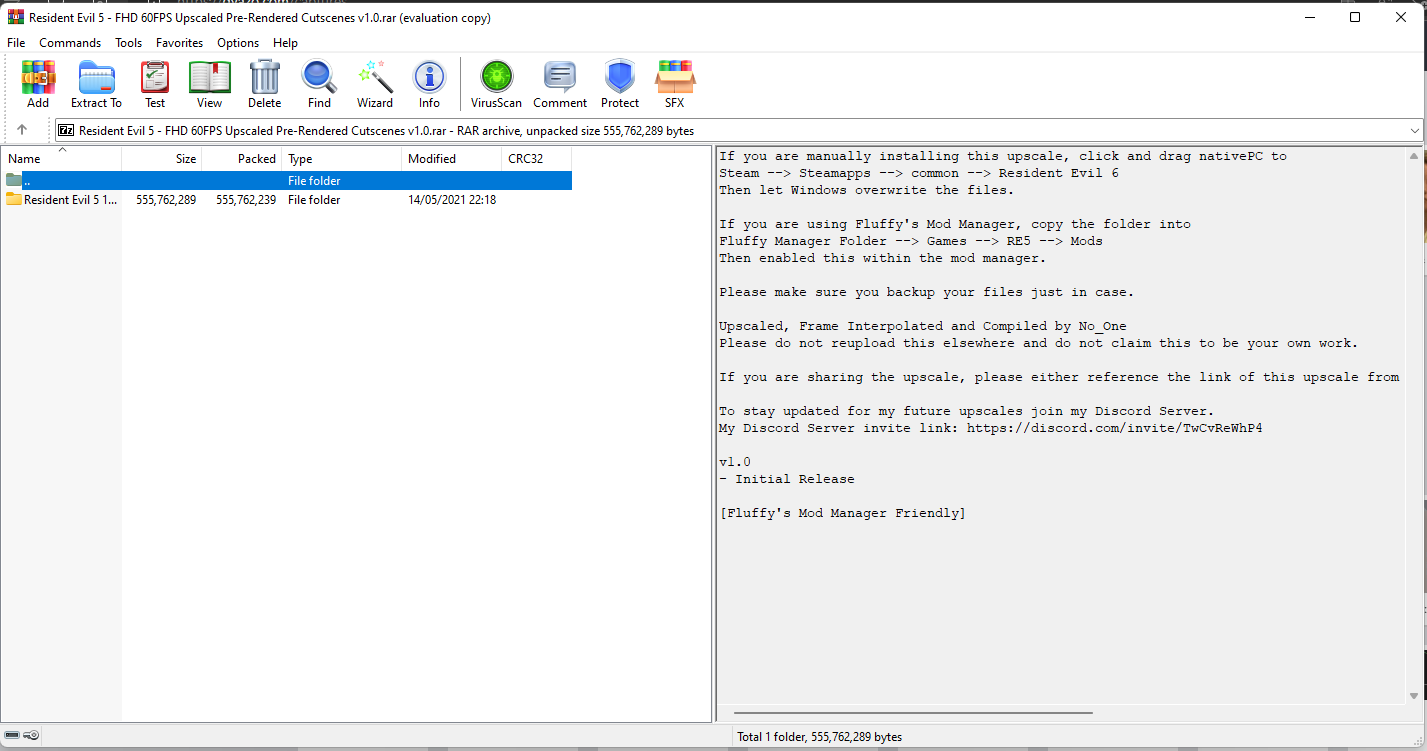Click size value 555,762,289 in file row

pos(166,200)
